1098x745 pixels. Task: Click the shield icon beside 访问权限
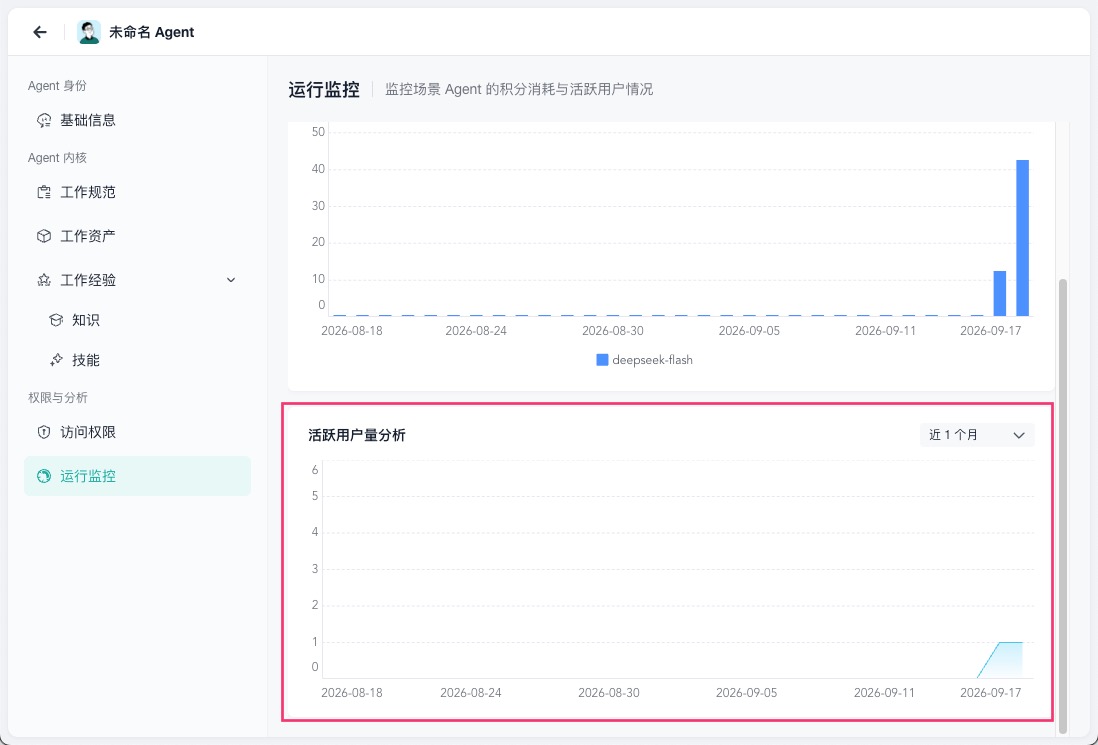(x=44, y=432)
